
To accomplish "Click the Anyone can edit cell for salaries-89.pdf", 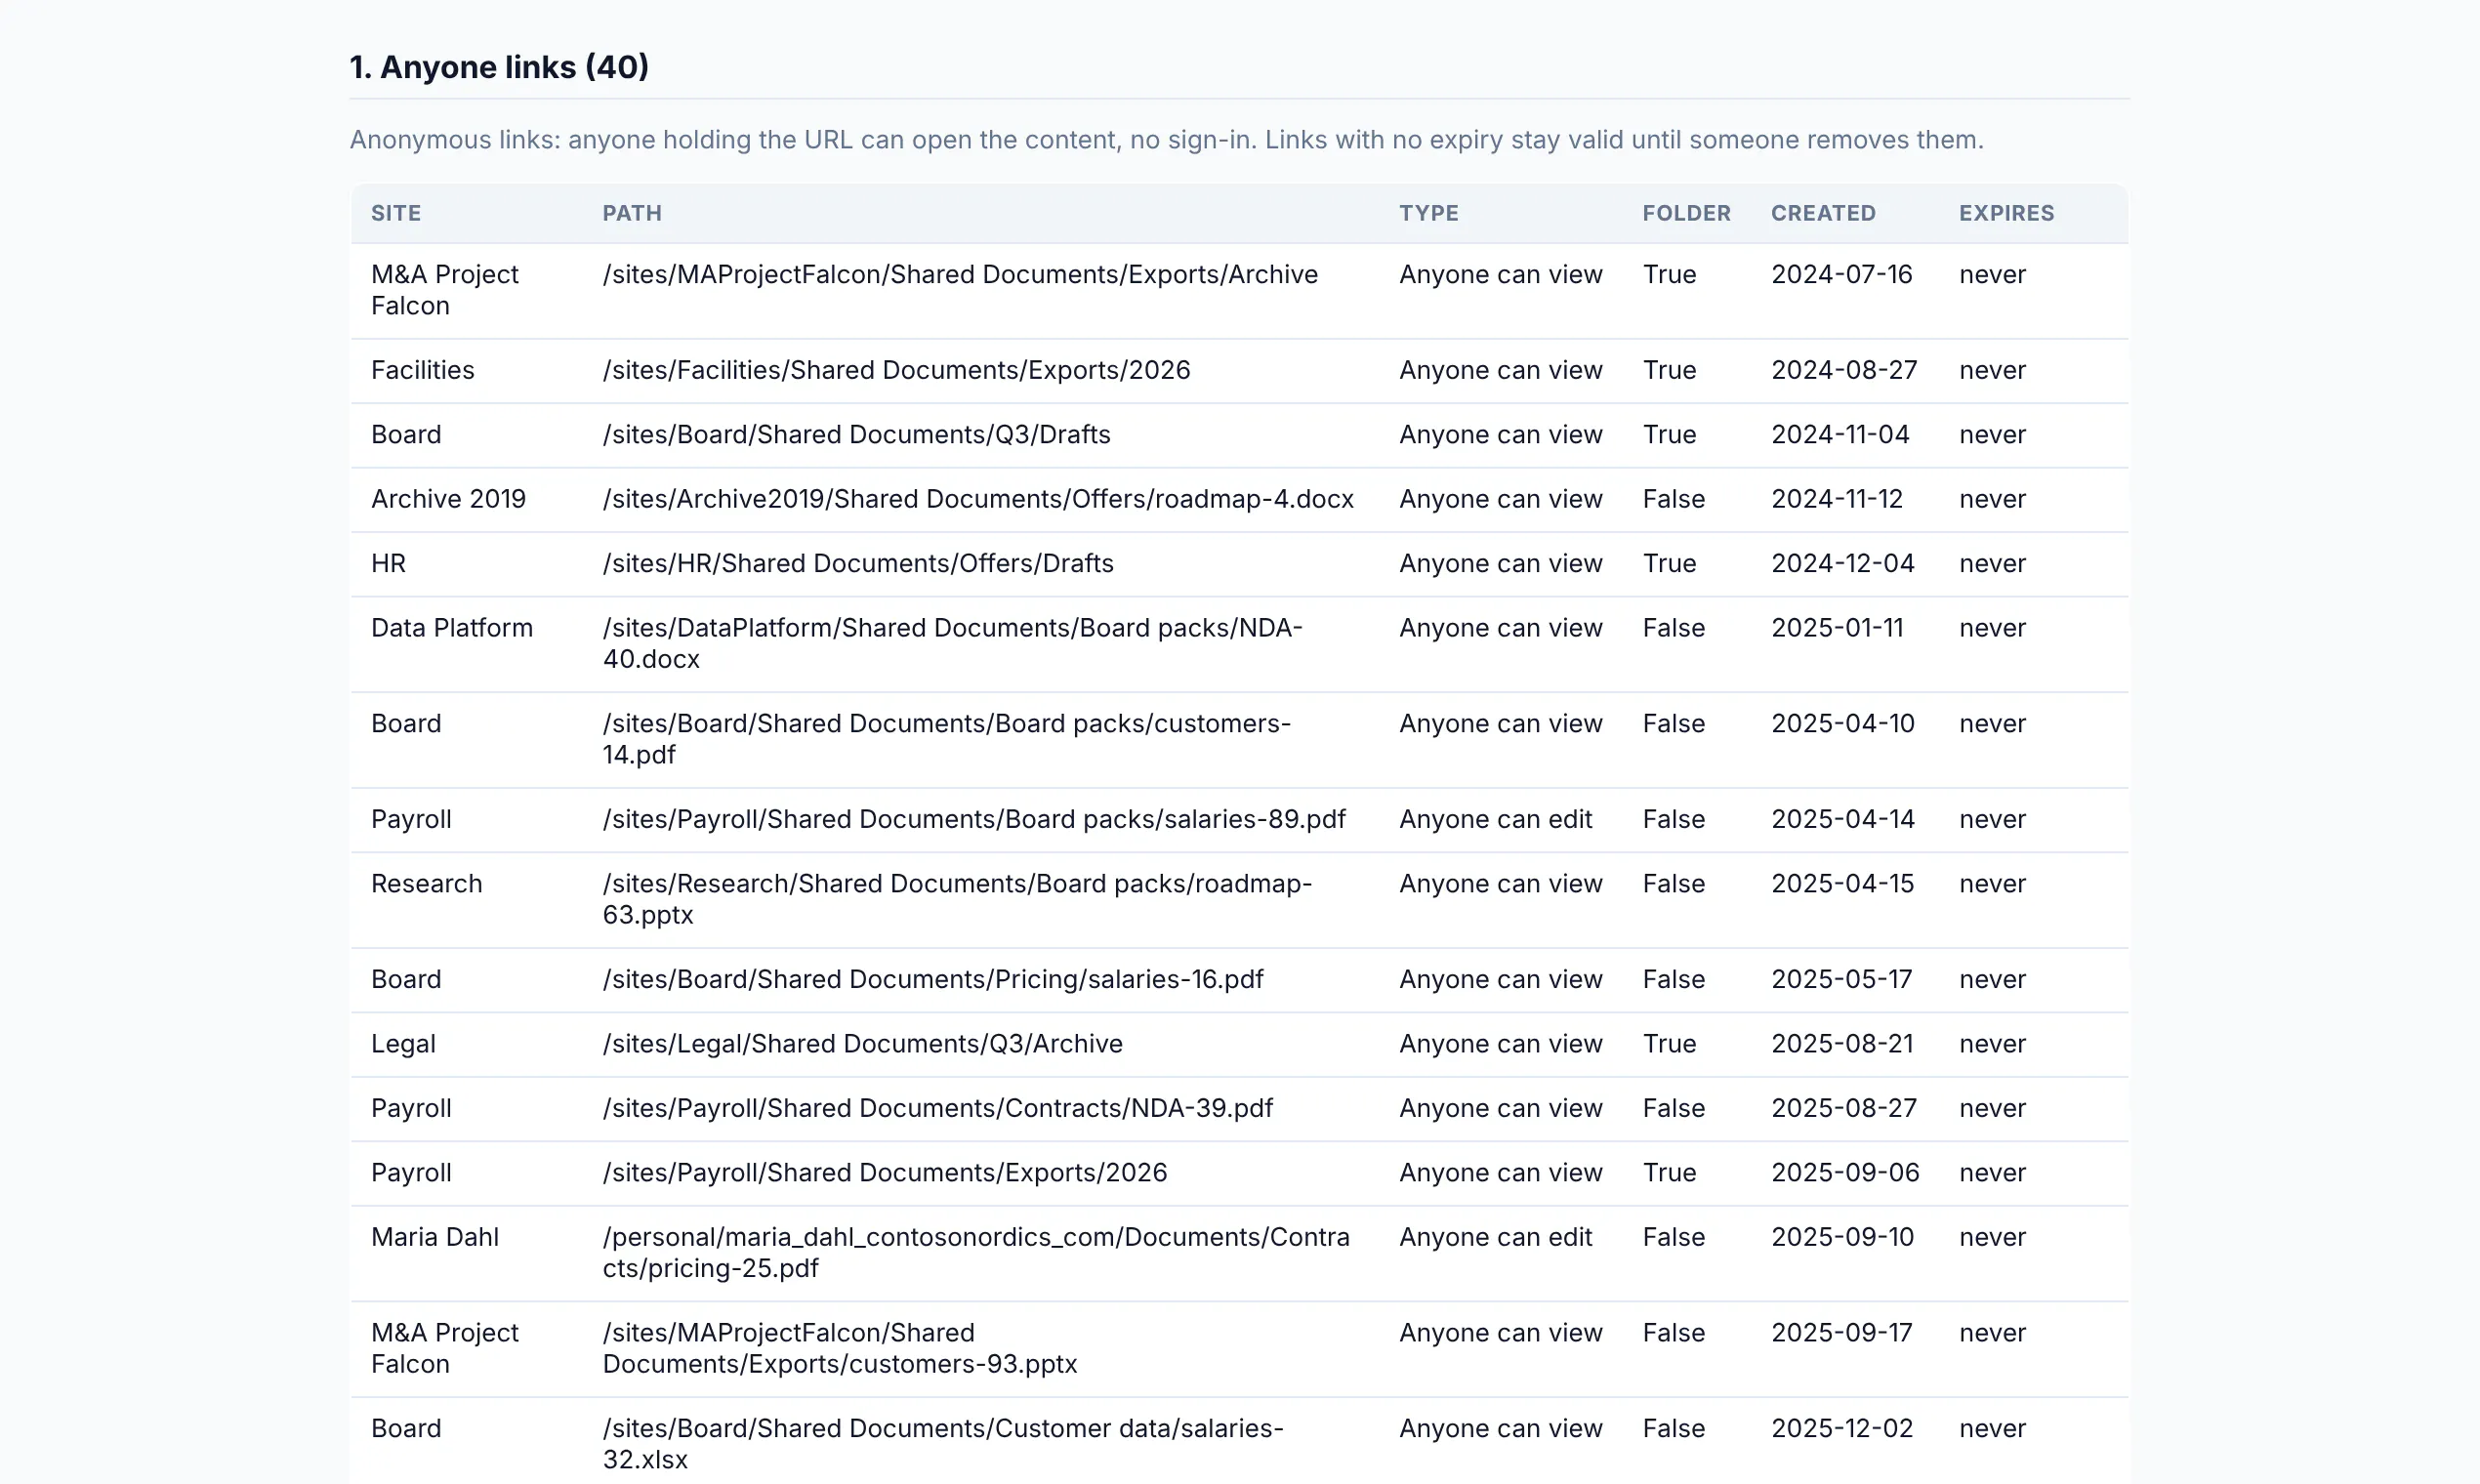I will [1495, 819].
